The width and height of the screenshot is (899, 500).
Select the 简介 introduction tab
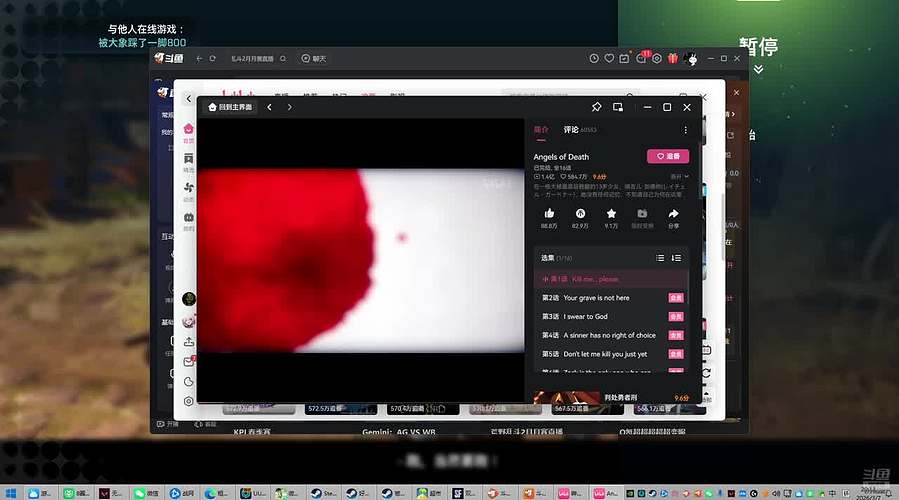click(x=541, y=130)
